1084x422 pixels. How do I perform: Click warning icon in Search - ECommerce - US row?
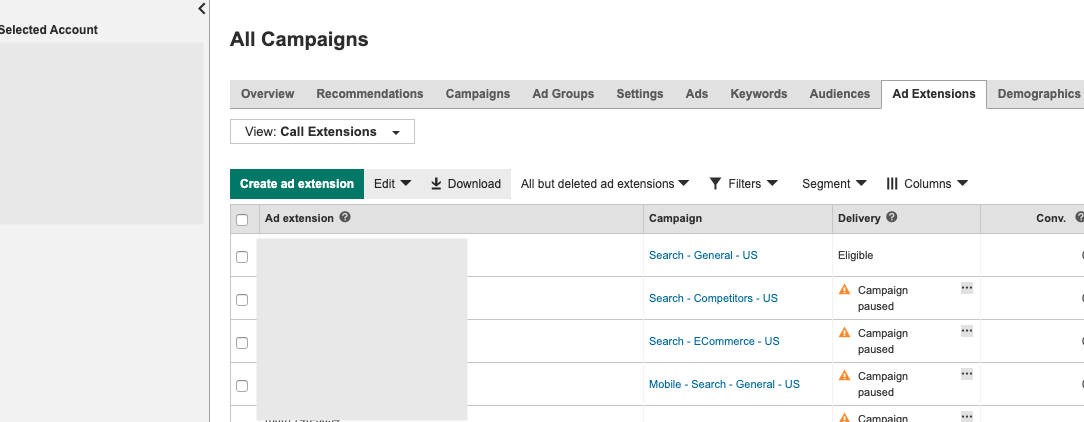click(844, 333)
